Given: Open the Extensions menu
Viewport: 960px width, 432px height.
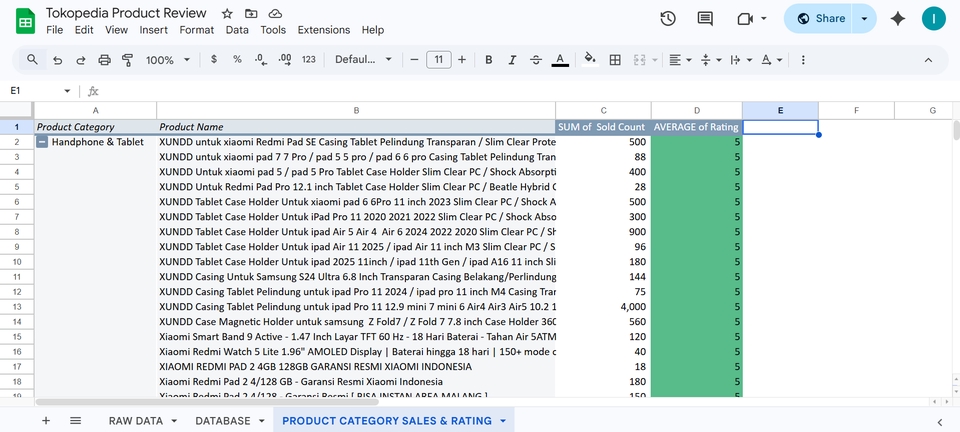Looking at the screenshot, I should click(323, 30).
